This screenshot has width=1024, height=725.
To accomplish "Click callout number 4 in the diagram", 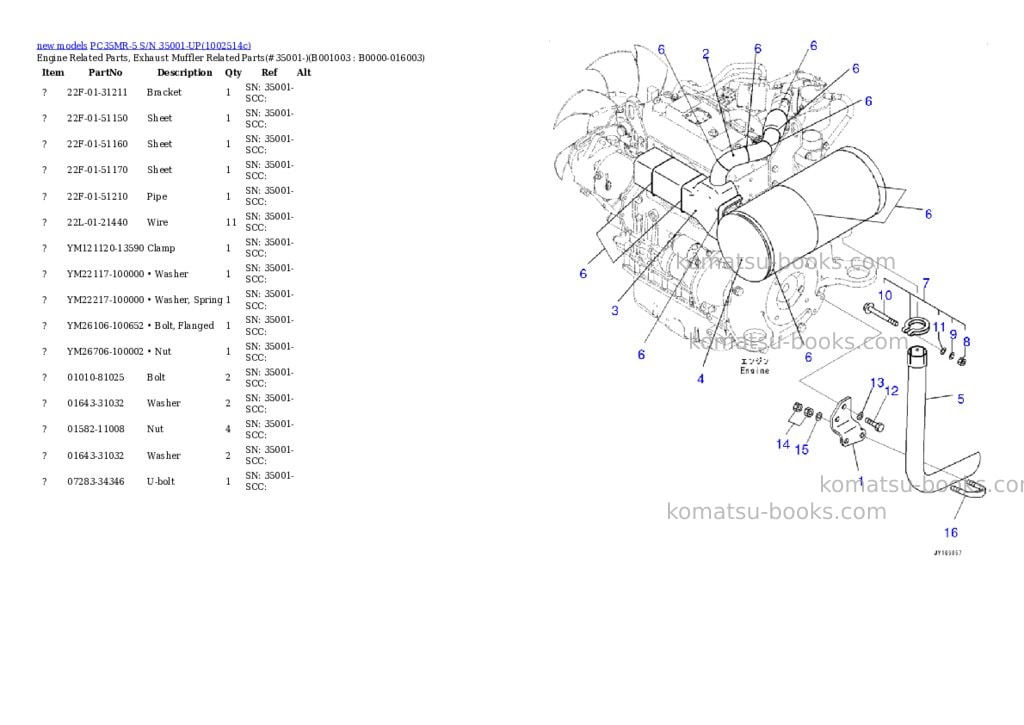I will [701, 379].
